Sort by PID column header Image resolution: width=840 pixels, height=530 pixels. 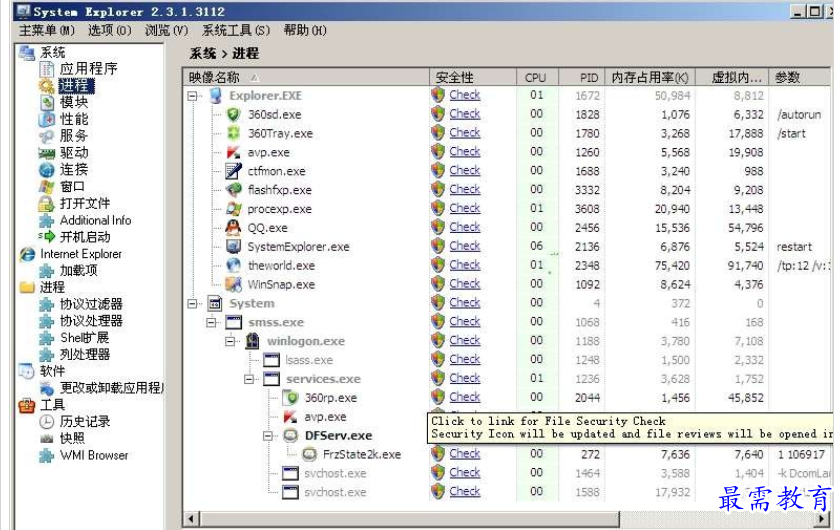[582, 77]
